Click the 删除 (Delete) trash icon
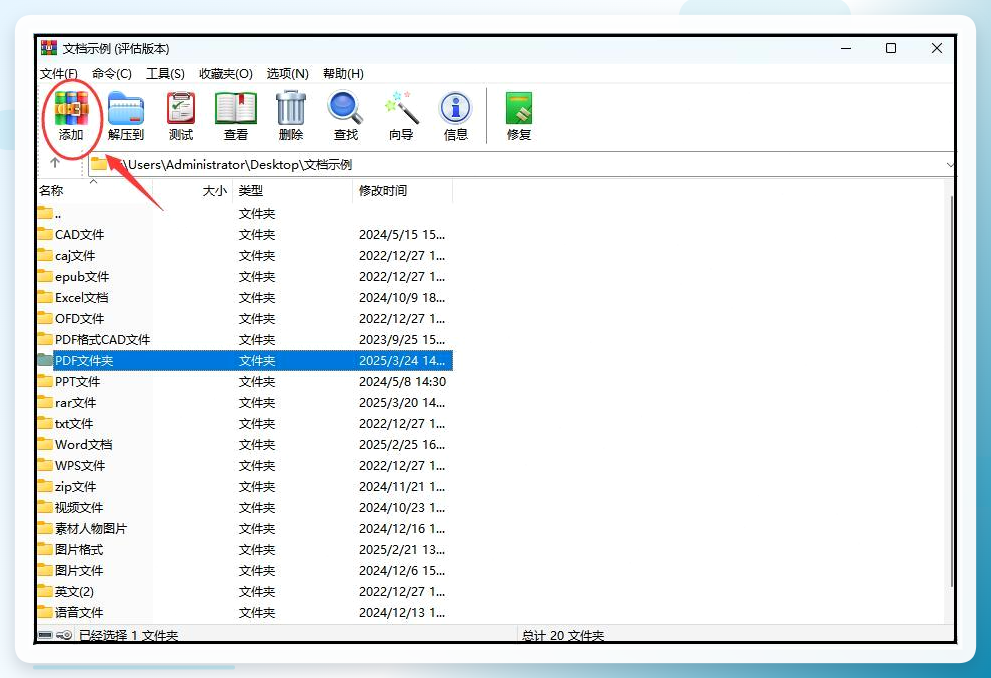Image resolution: width=991 pixels, height=678 pixels. pos(291,116)
